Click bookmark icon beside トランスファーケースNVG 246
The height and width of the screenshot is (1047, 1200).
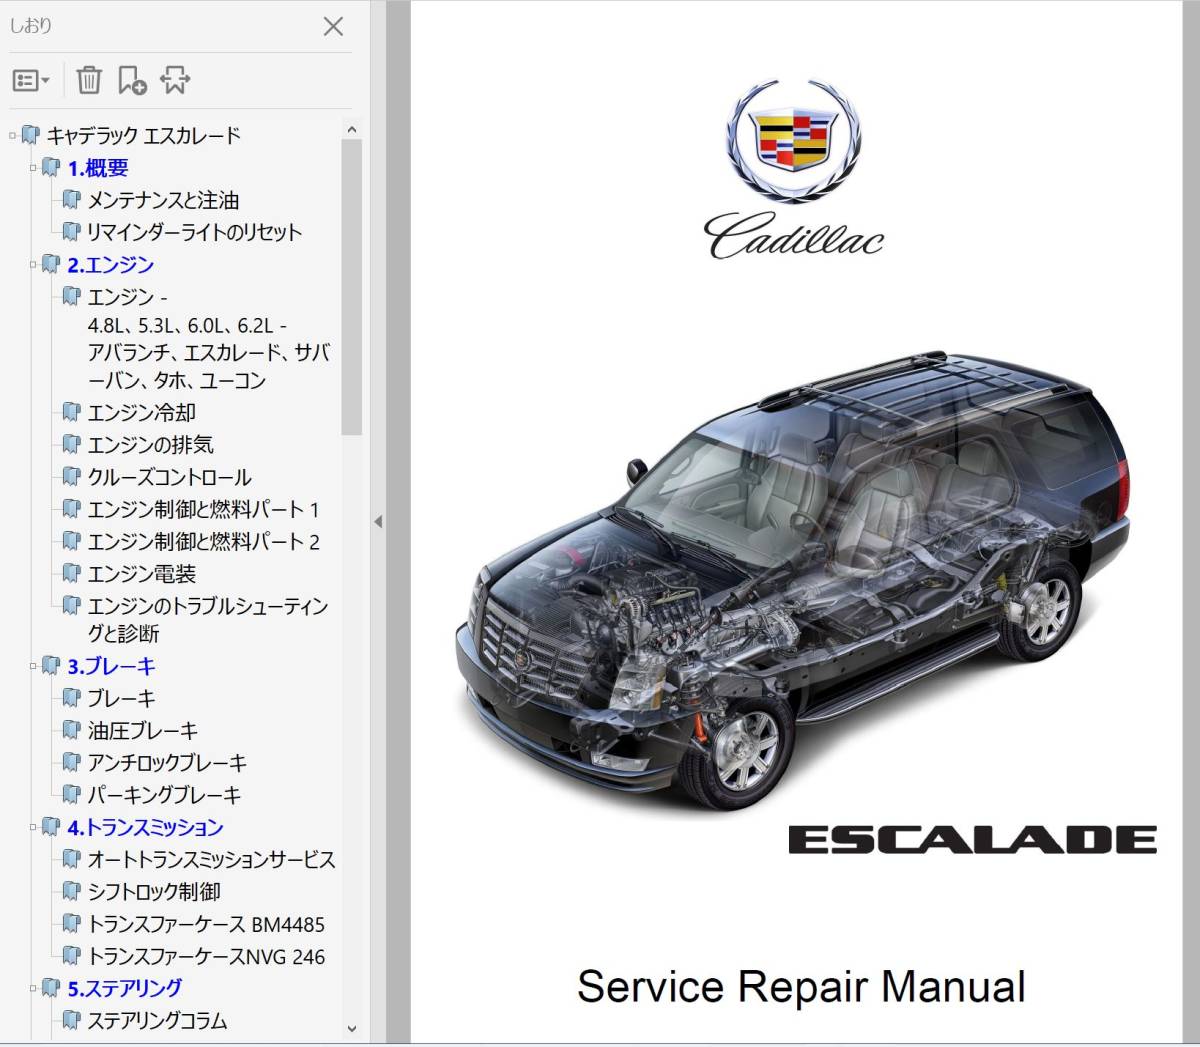coord(71,955)
